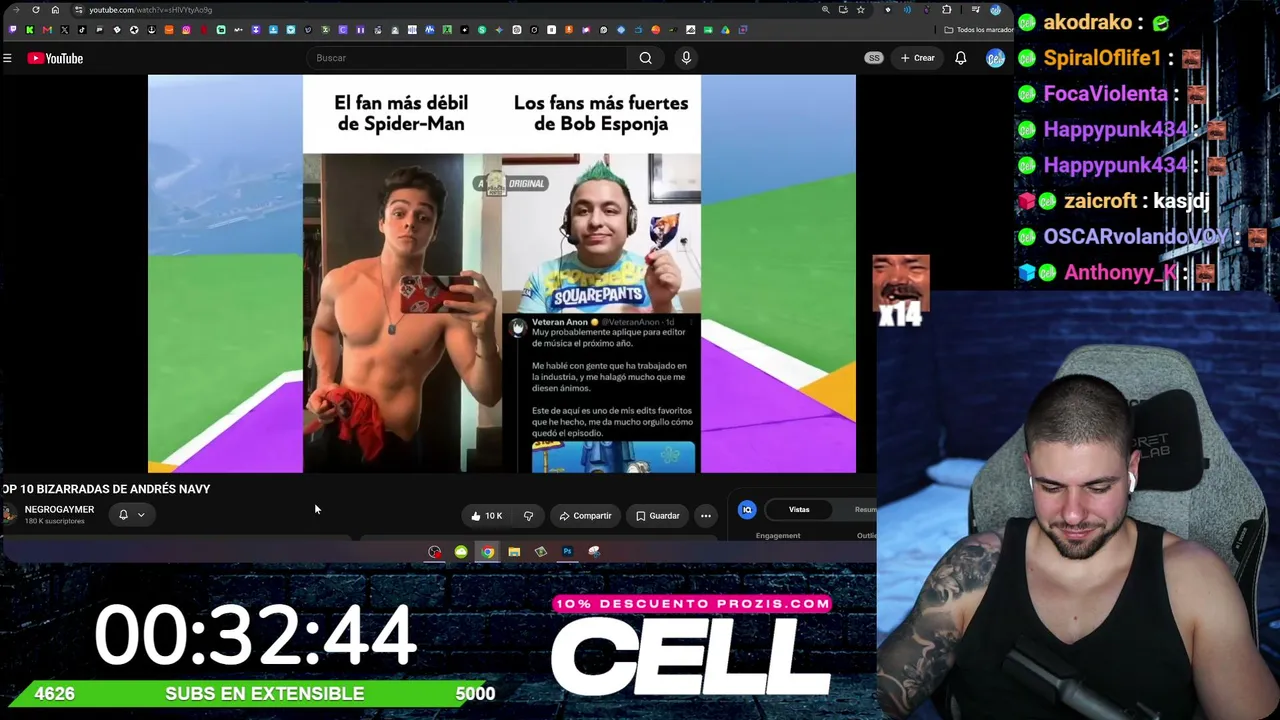This screenshot has height=720, width=1280.
Task: Like the video with 10 K likes
Action: (487, 516)
